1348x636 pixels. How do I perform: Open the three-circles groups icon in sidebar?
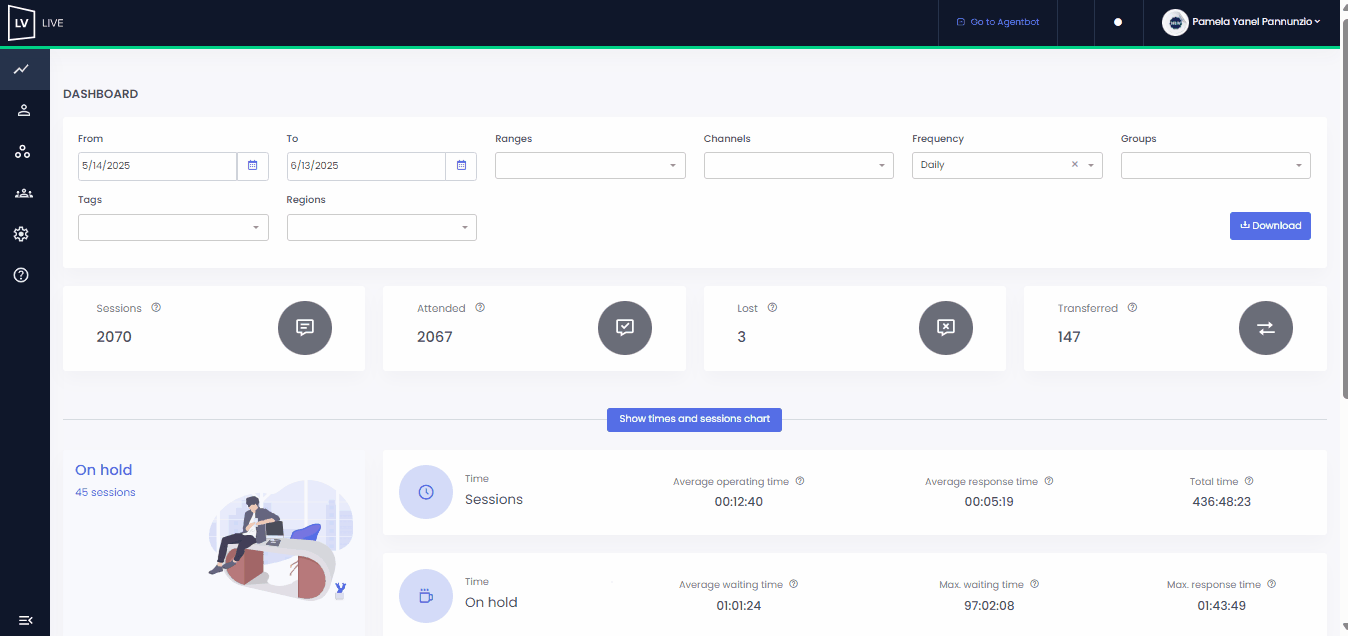(x=22, y=152)
